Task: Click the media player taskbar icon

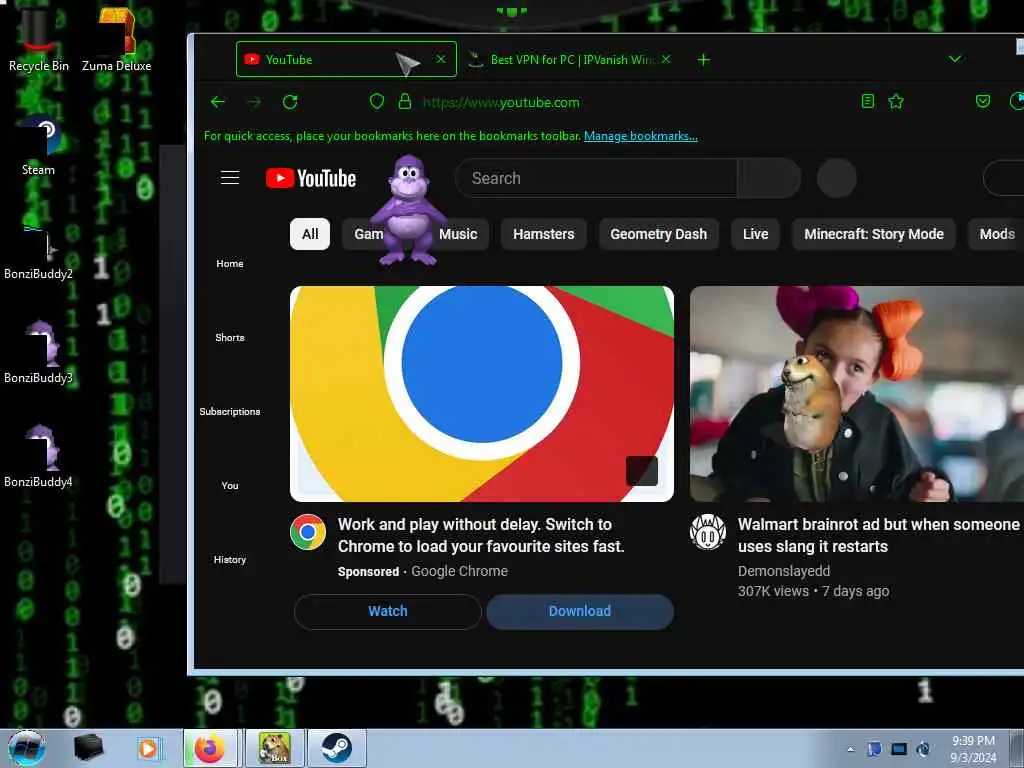Action: click(148, 748)
